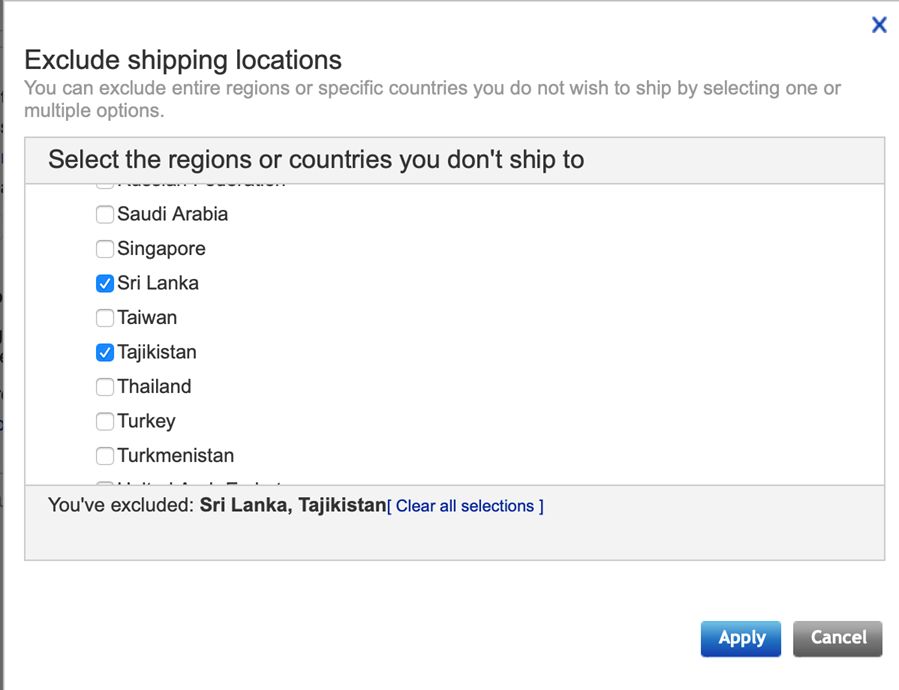Tick the cut-off United Arab Emirates checkbox

click(105, 484)
